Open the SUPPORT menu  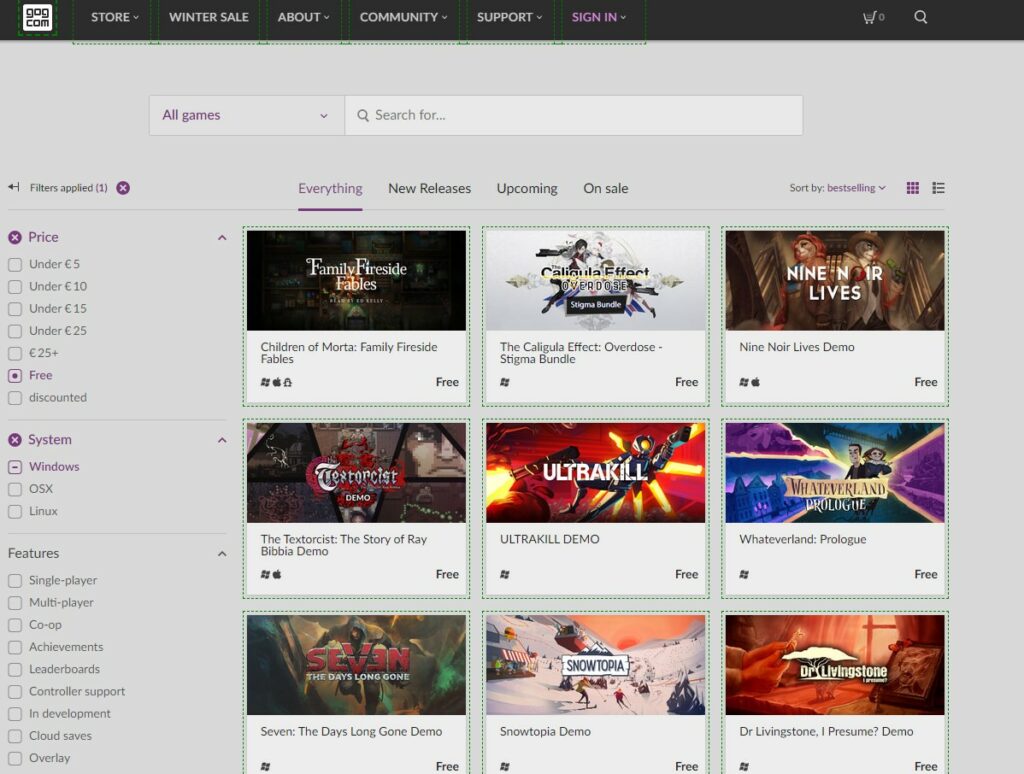509,18
